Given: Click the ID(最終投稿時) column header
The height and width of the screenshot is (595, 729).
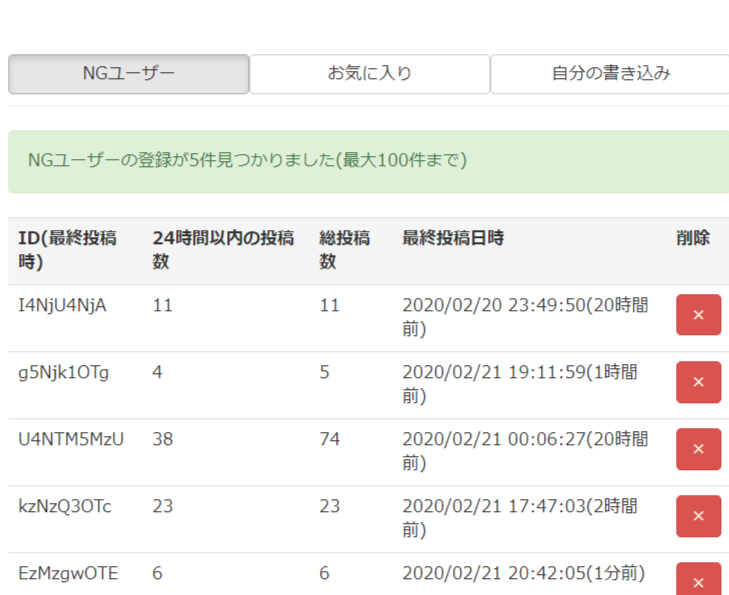Looking at the screenshot, I should pyautogui.click(x=67, y=250).
